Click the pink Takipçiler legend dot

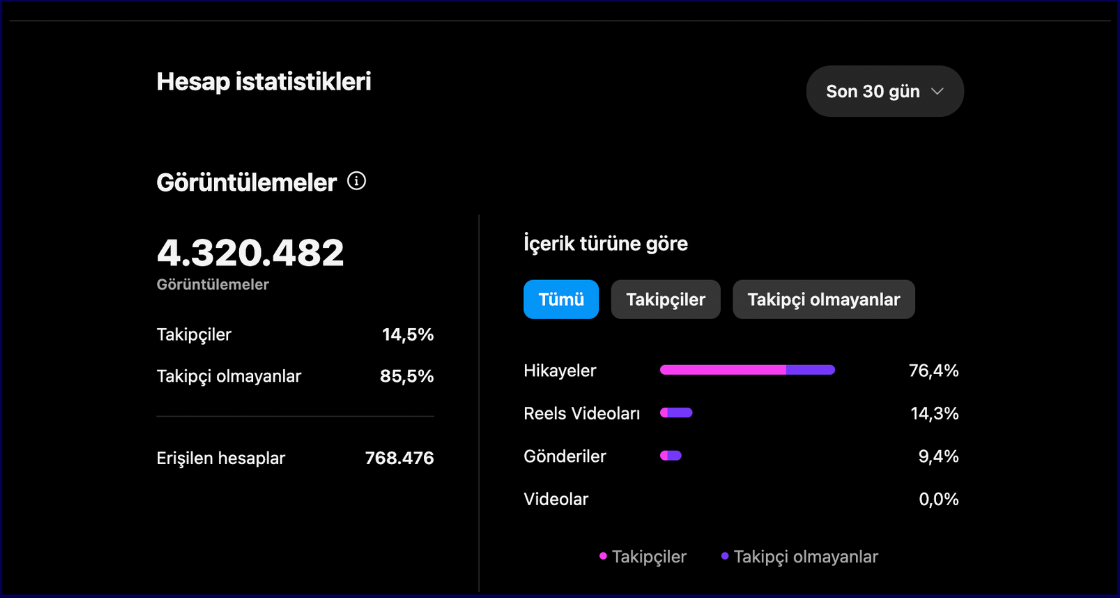603,557
